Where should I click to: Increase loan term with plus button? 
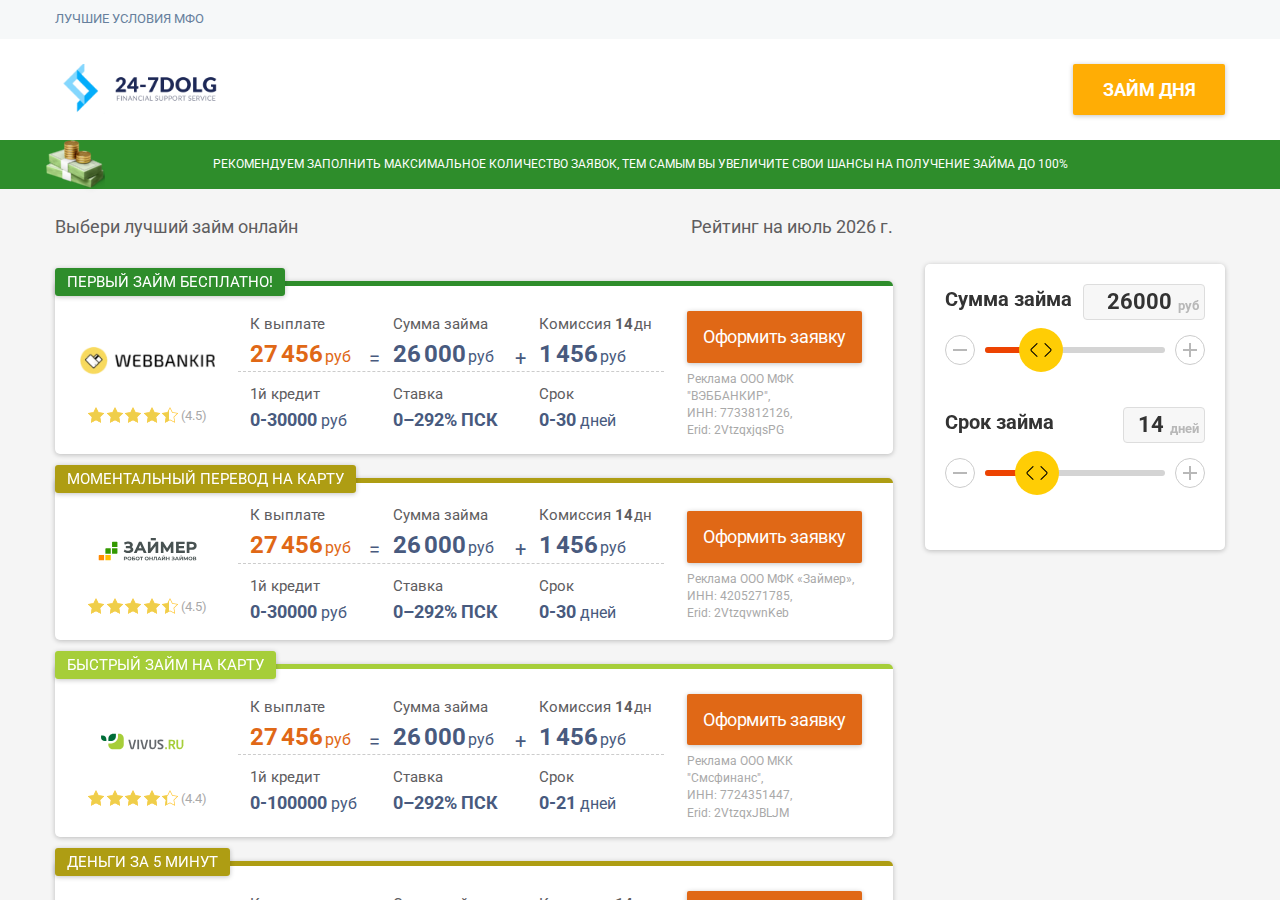click(x=1190, y=473)
